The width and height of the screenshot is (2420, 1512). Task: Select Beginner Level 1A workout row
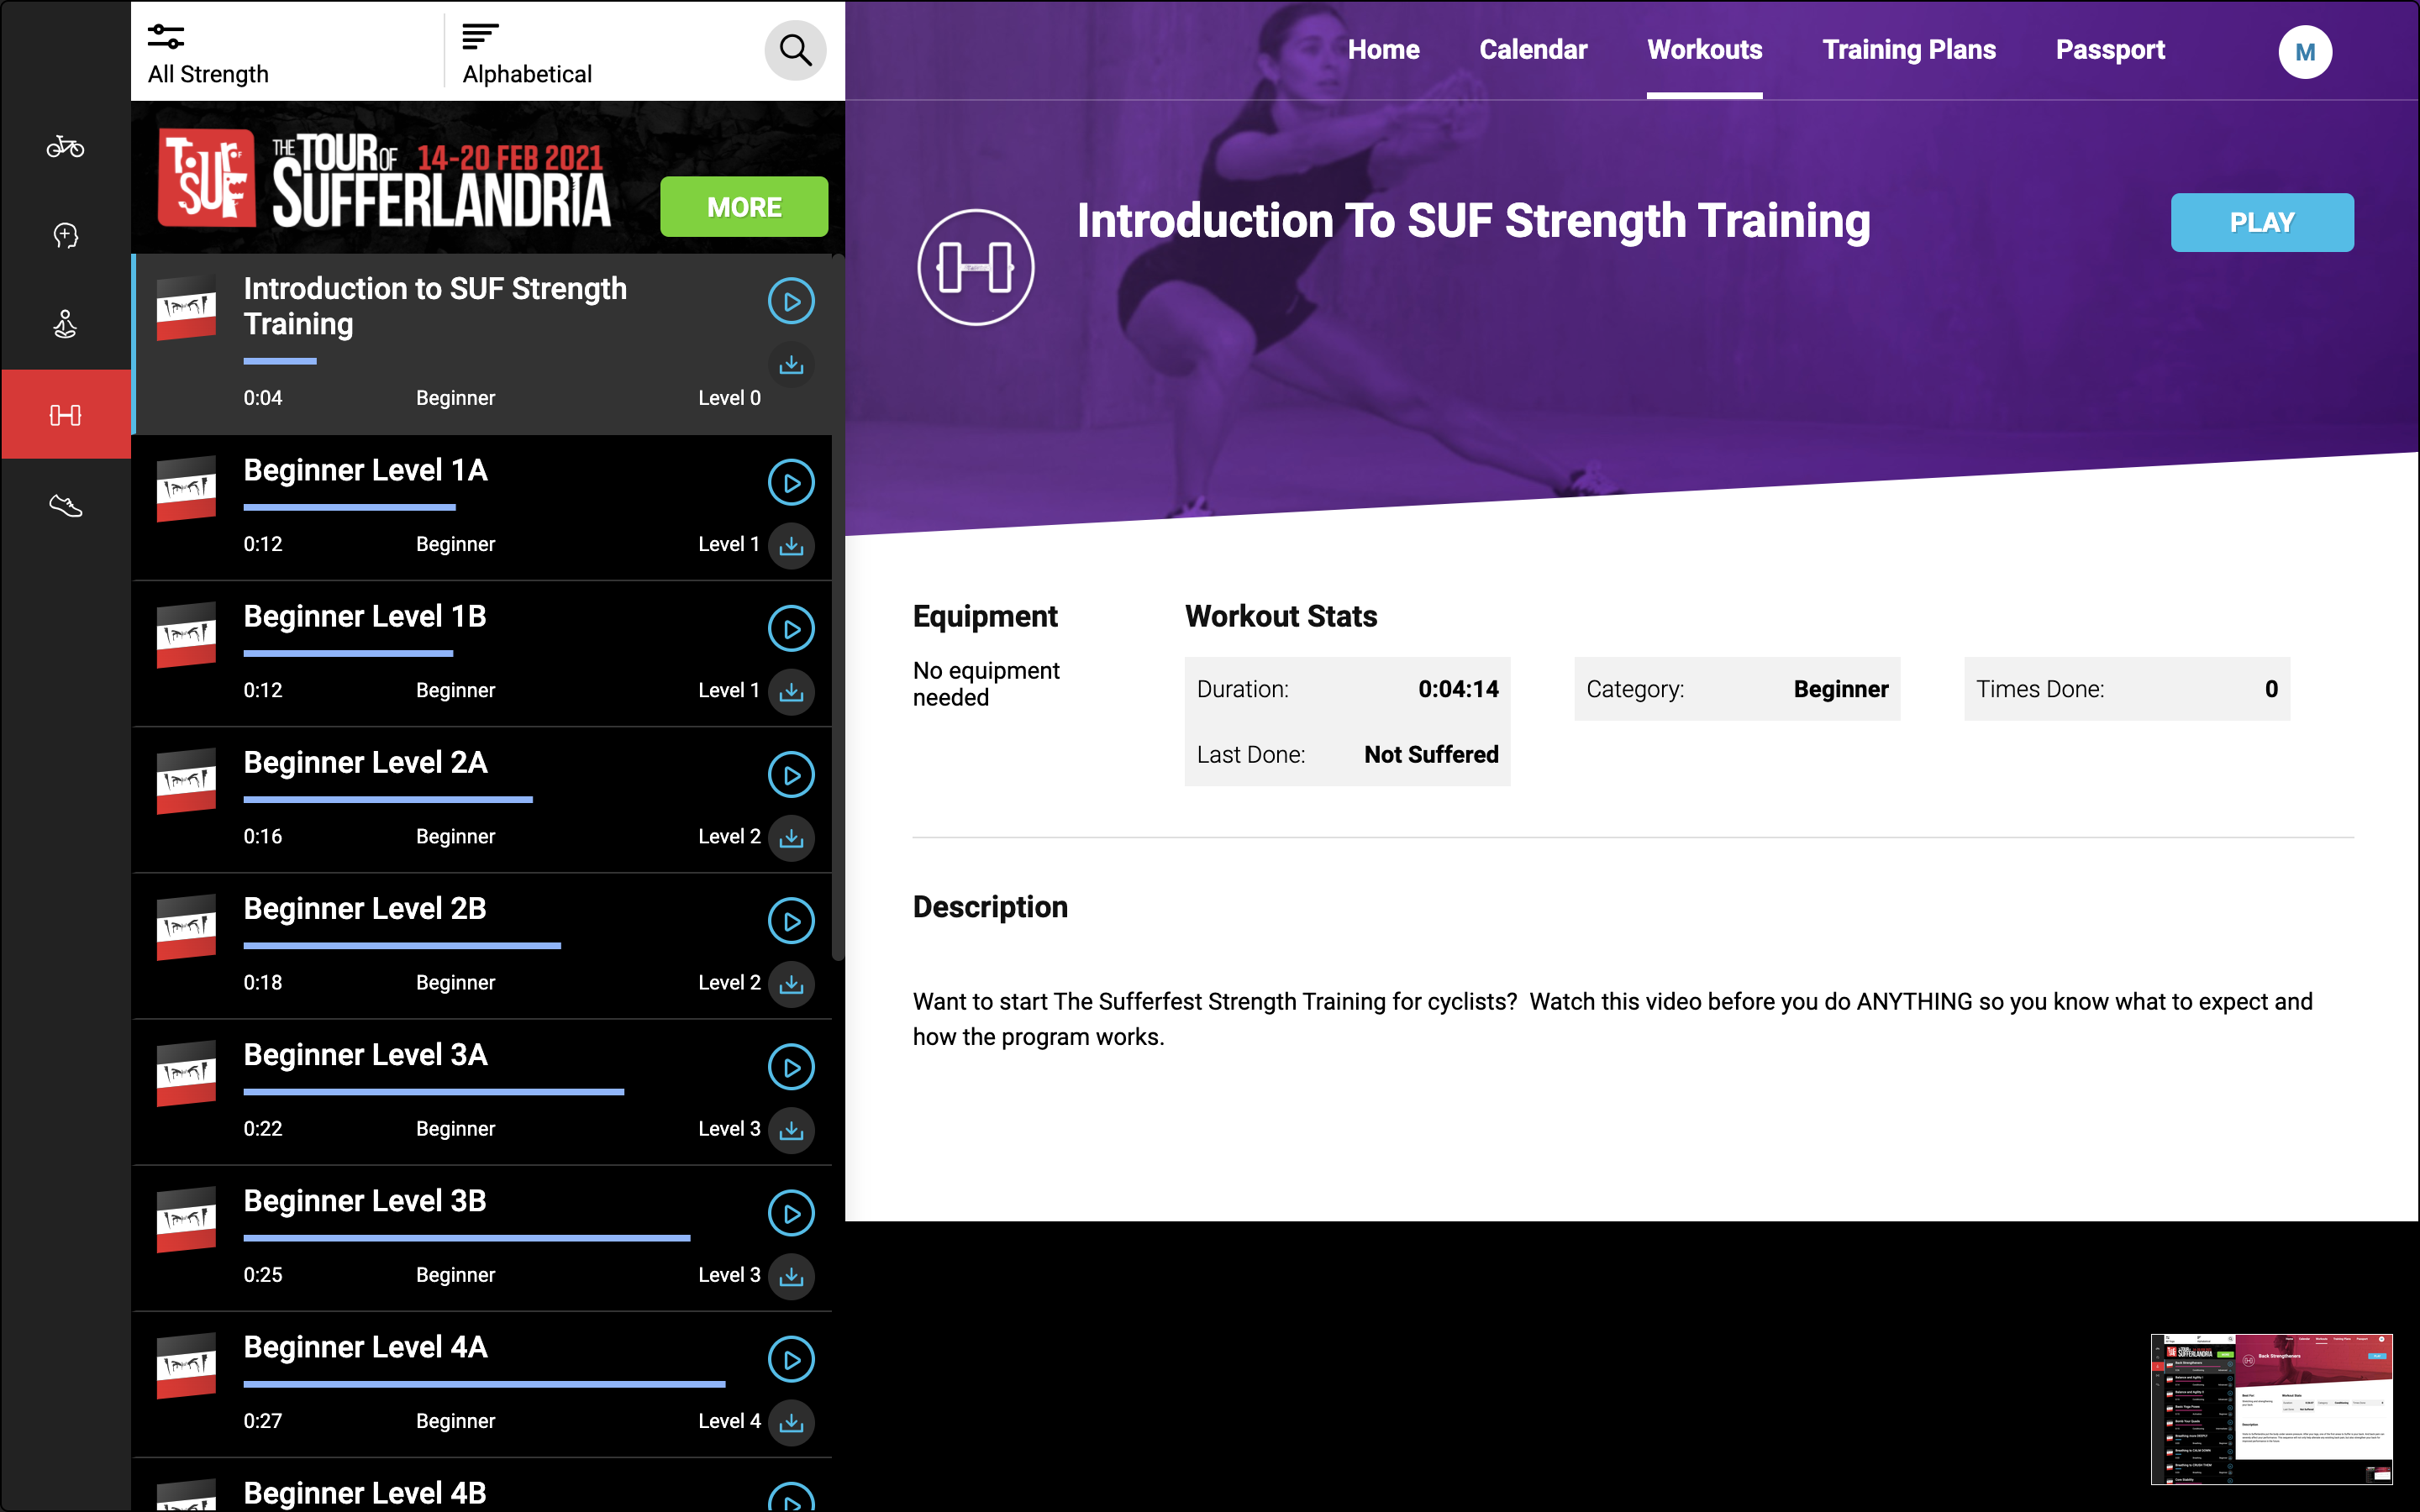(x=482, y=508)
